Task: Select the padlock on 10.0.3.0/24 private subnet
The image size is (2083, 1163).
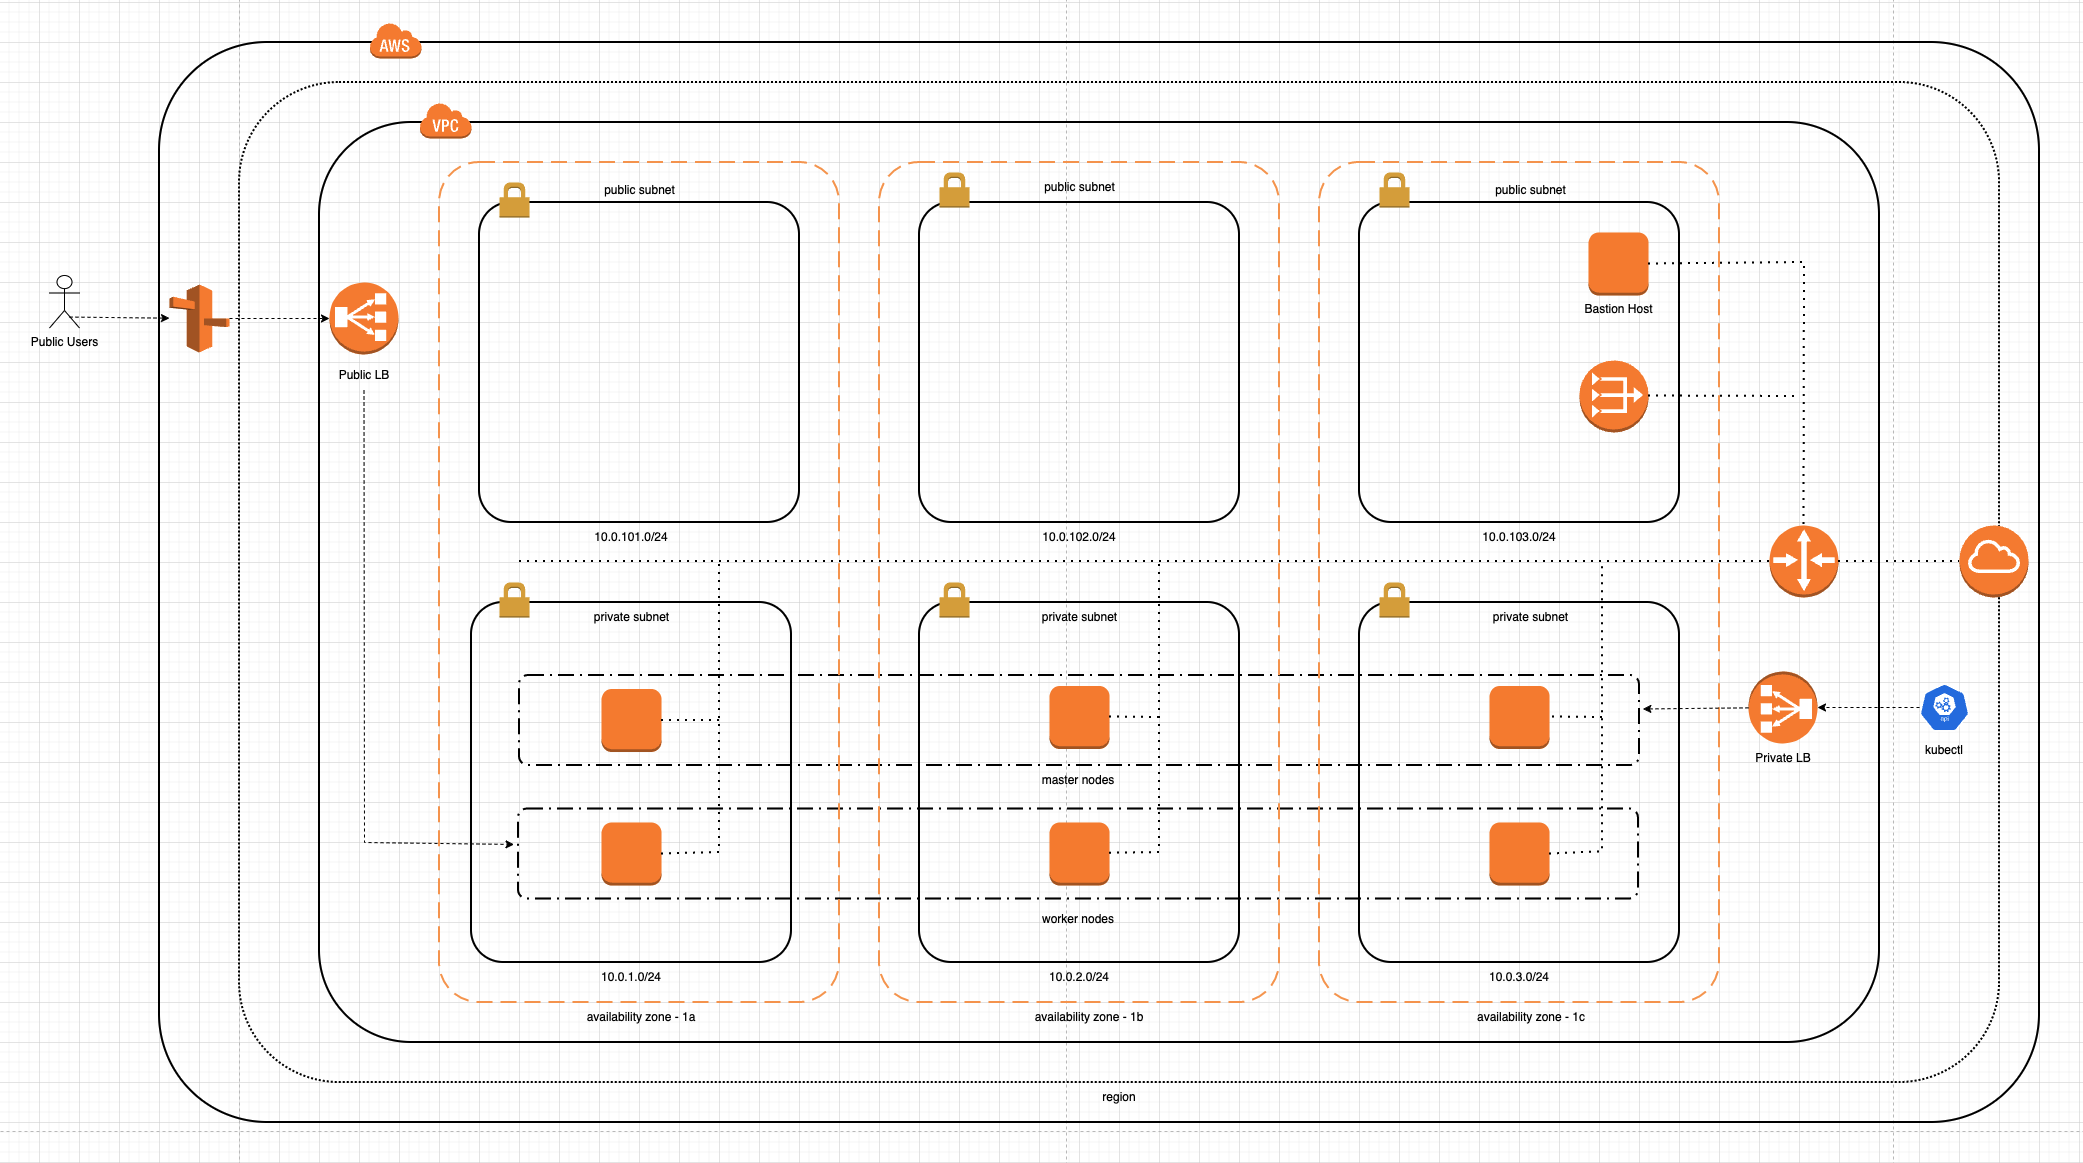Action: 1394,600
